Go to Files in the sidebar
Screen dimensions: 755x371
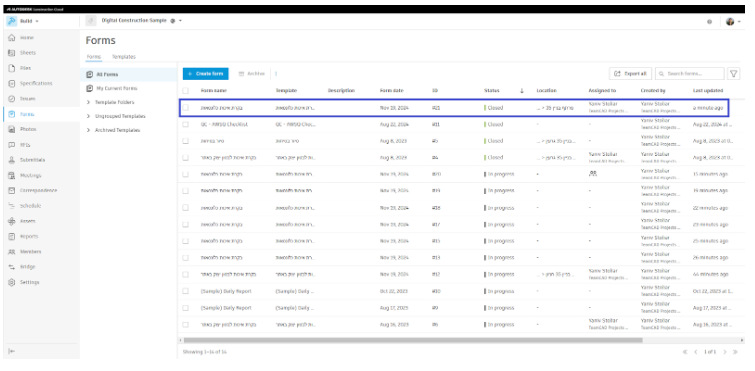pyautogui.click(x=25, y=68)
